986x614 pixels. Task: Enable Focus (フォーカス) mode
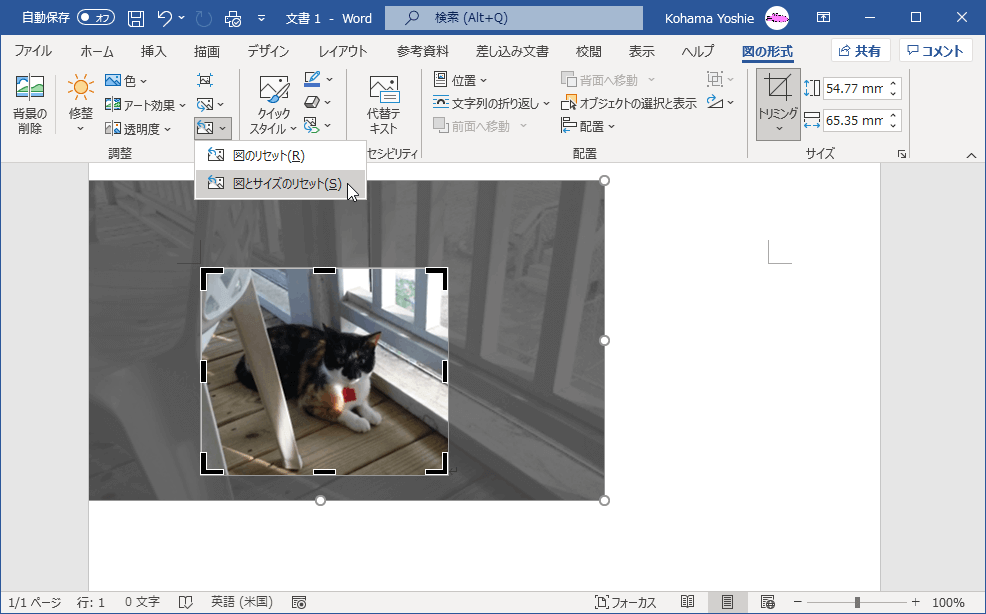pos(626,602)
